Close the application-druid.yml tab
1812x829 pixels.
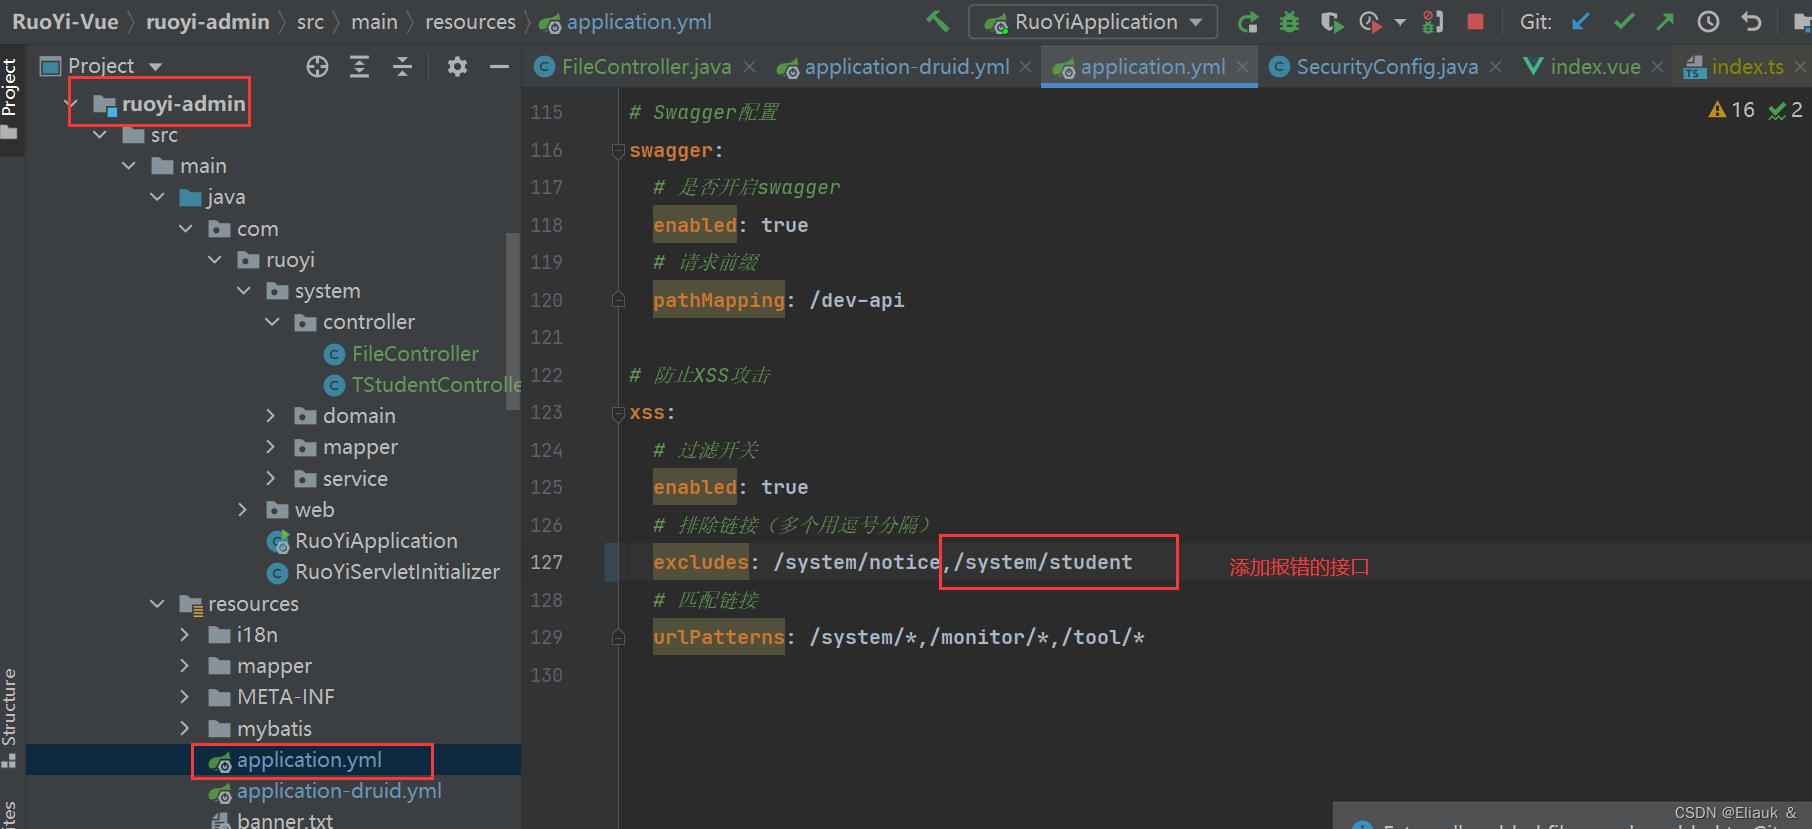point(1025,66)
